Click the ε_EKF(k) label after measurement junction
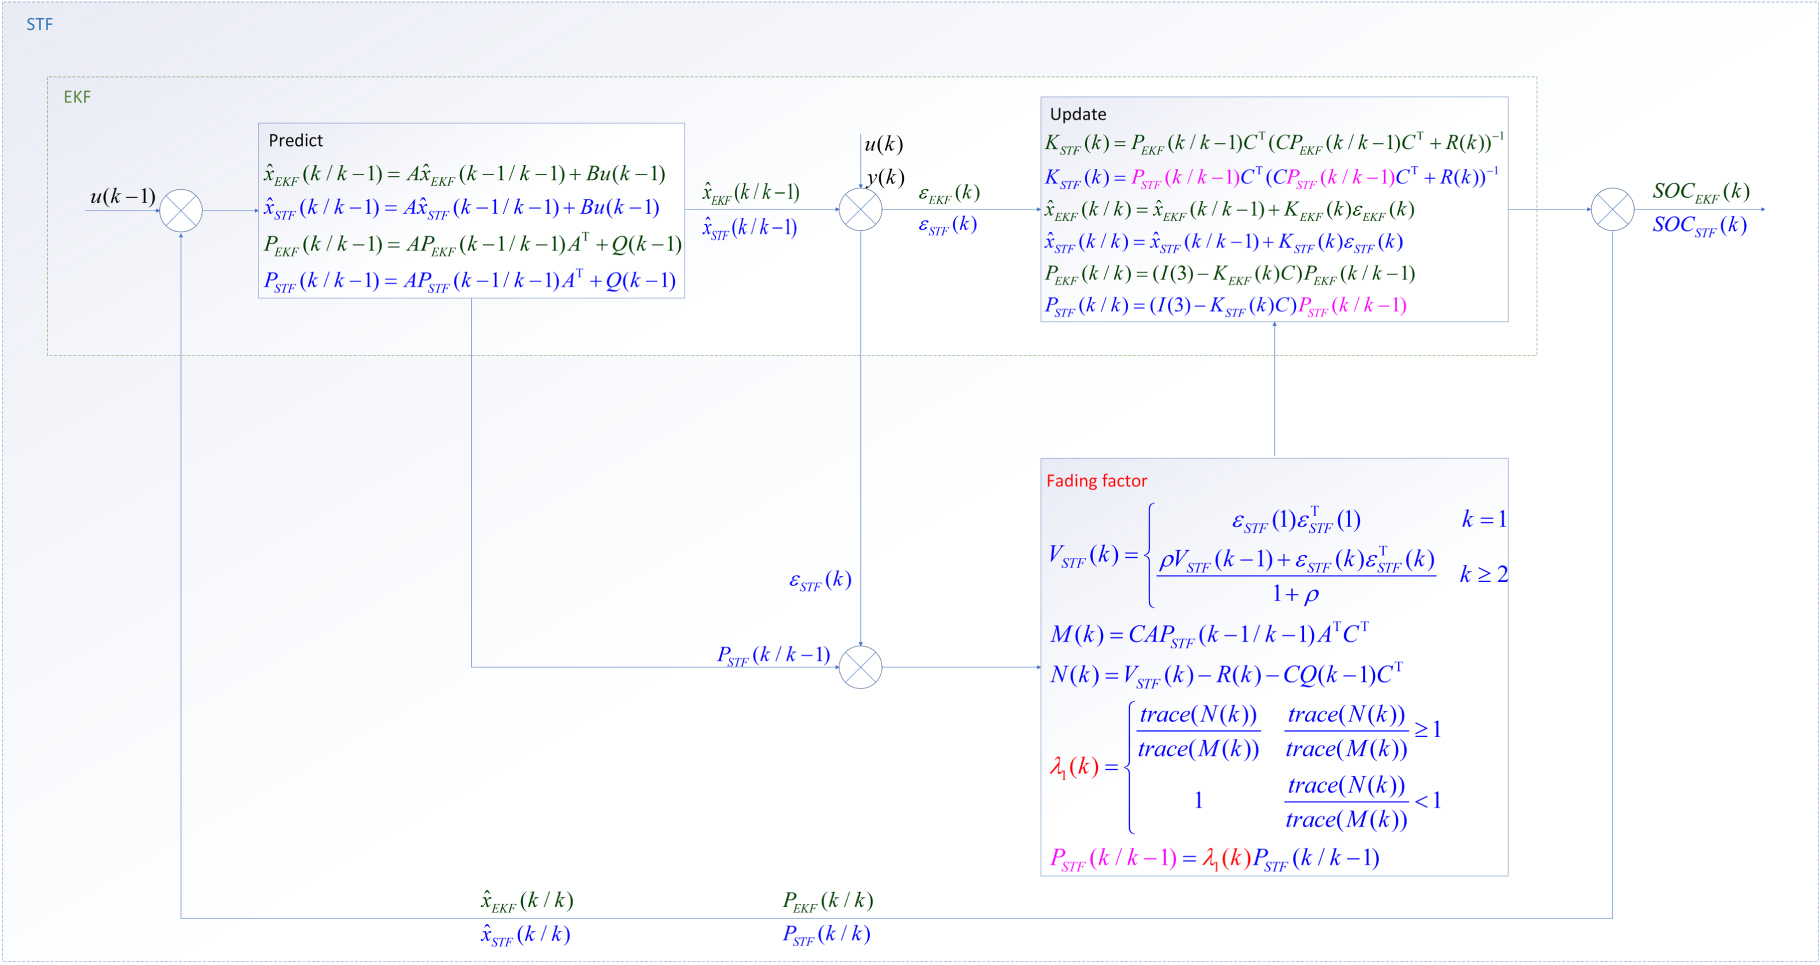This screenshot has height=965, width=1820. (949, 193)
